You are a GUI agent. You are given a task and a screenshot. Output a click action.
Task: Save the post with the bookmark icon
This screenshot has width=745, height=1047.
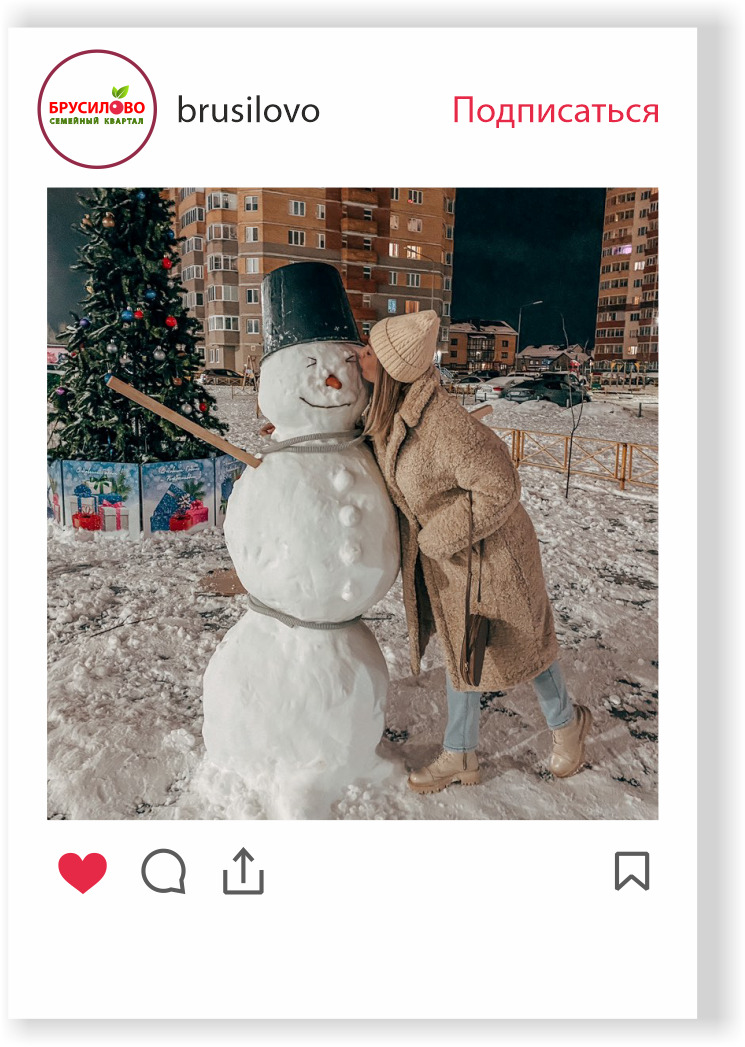click(632, 871)
